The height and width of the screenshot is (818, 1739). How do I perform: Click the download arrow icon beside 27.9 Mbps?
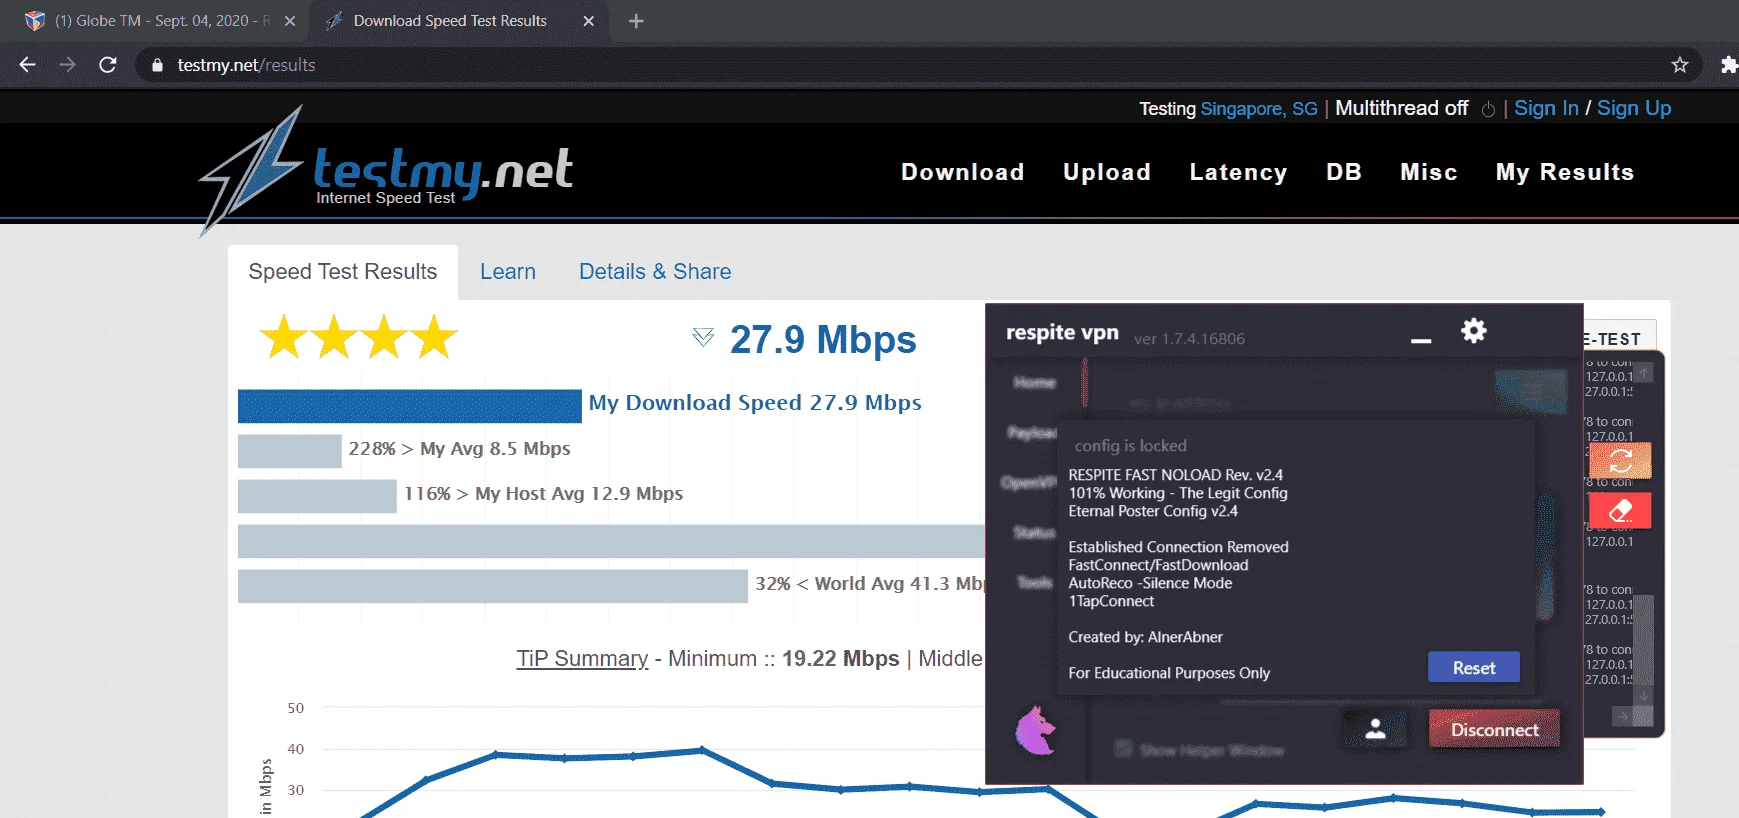(703, 338)
